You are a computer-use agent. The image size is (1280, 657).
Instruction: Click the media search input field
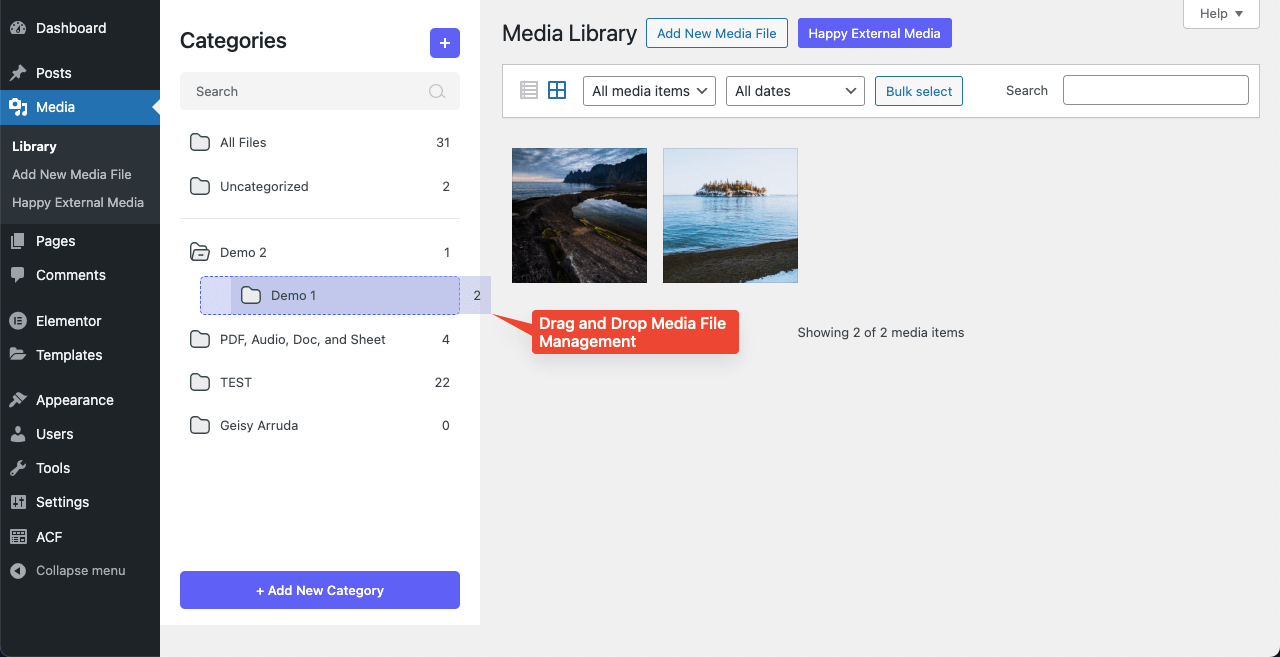click(x=1155, y=90)
